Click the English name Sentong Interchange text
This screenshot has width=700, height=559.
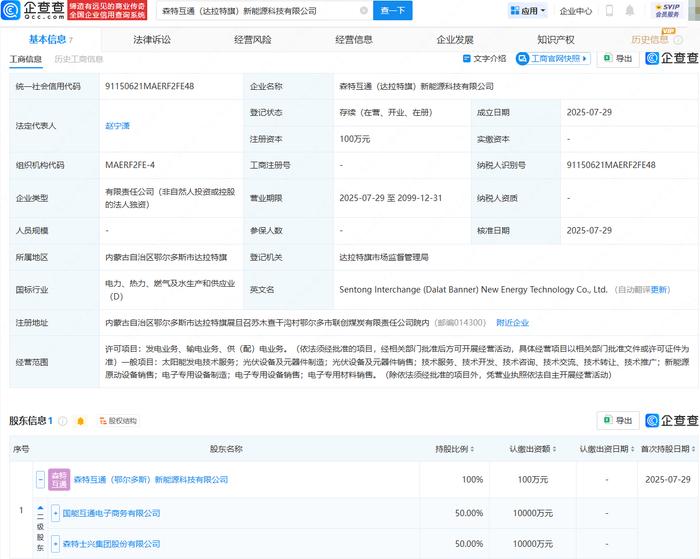pos(473,290)
